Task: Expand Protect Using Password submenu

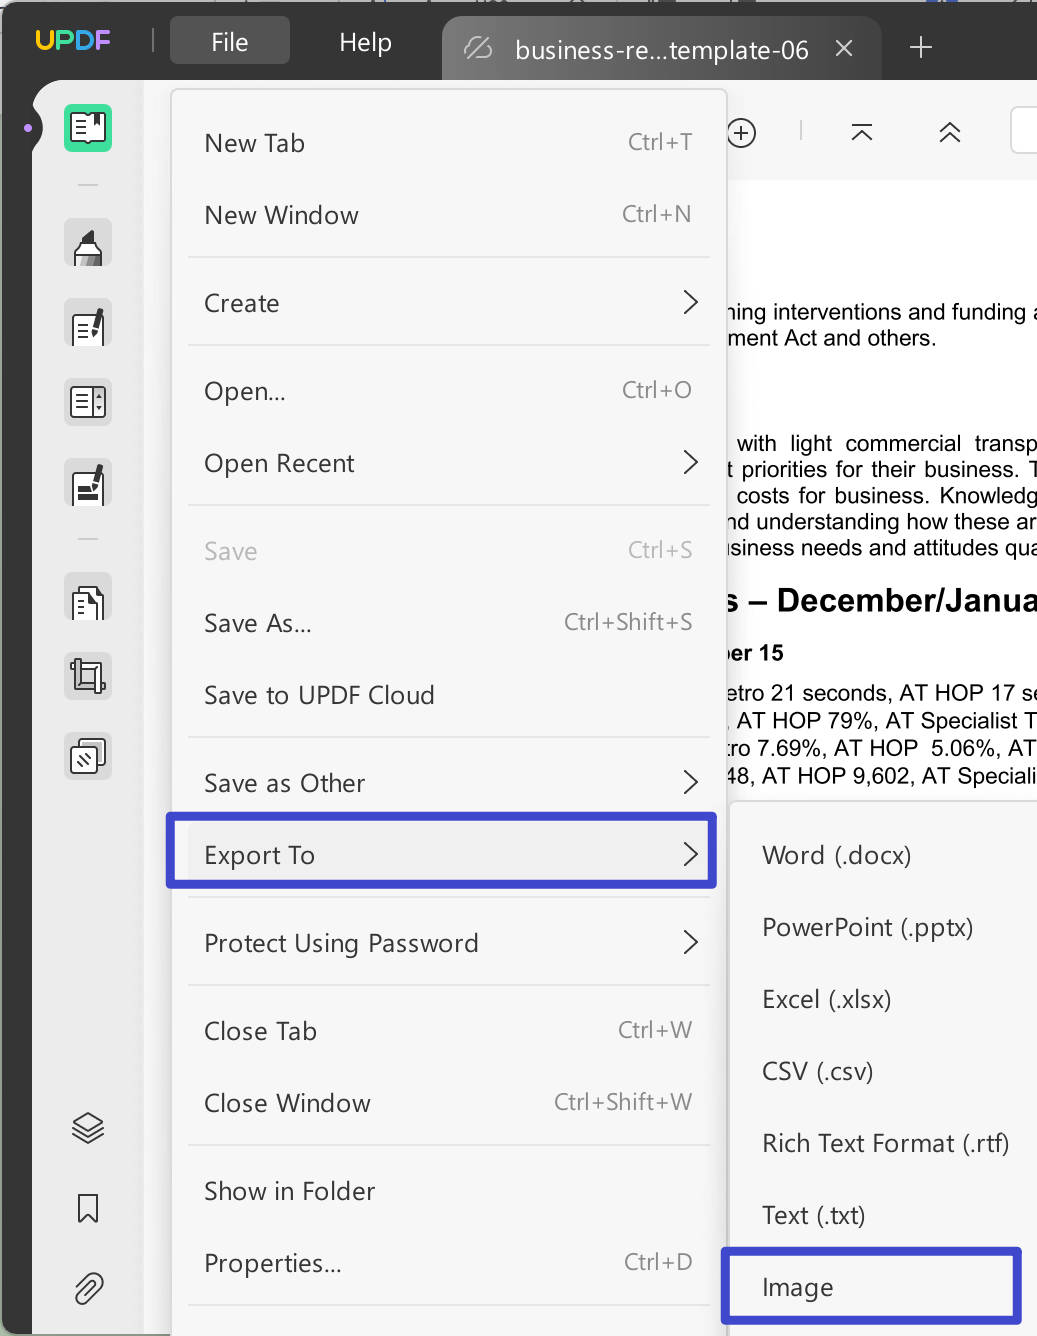Action: 448,943
